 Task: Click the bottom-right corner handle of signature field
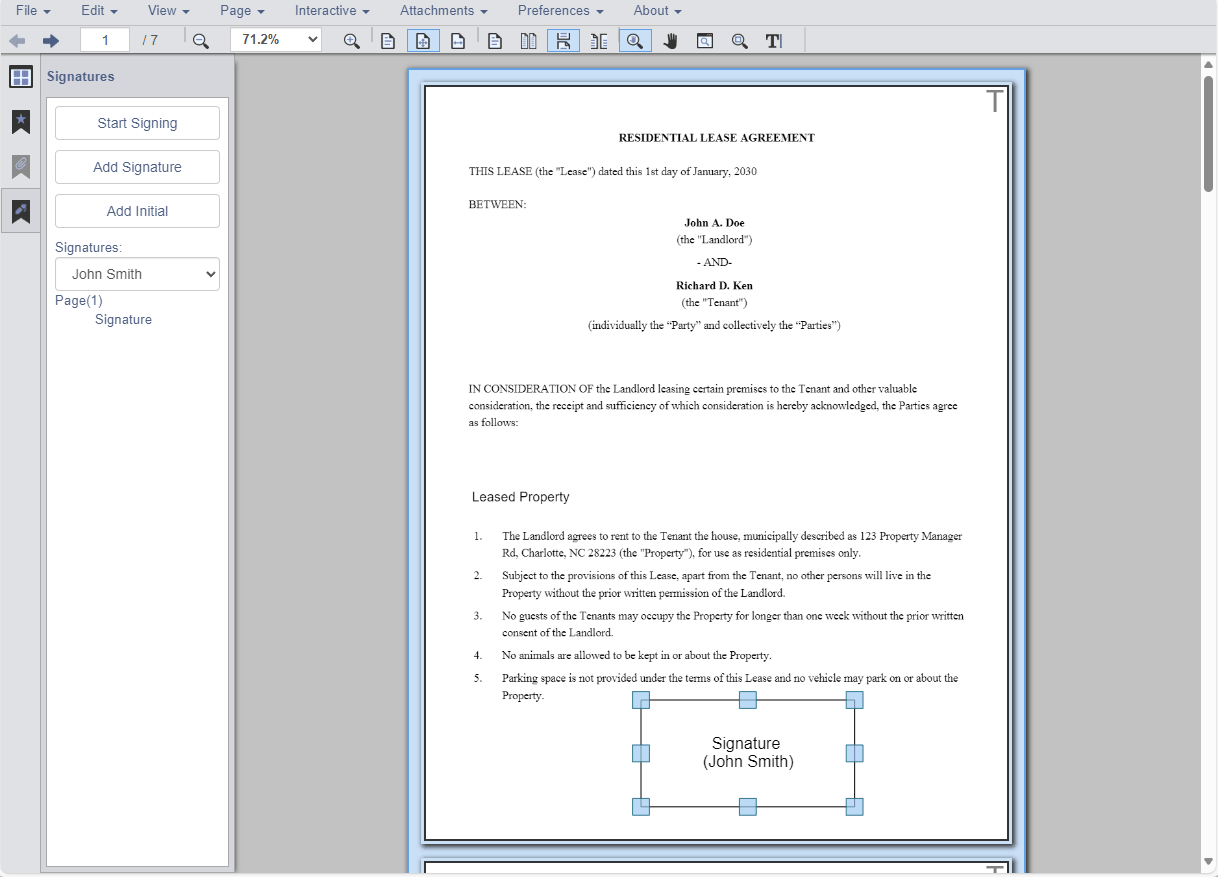tap(855, 807)
